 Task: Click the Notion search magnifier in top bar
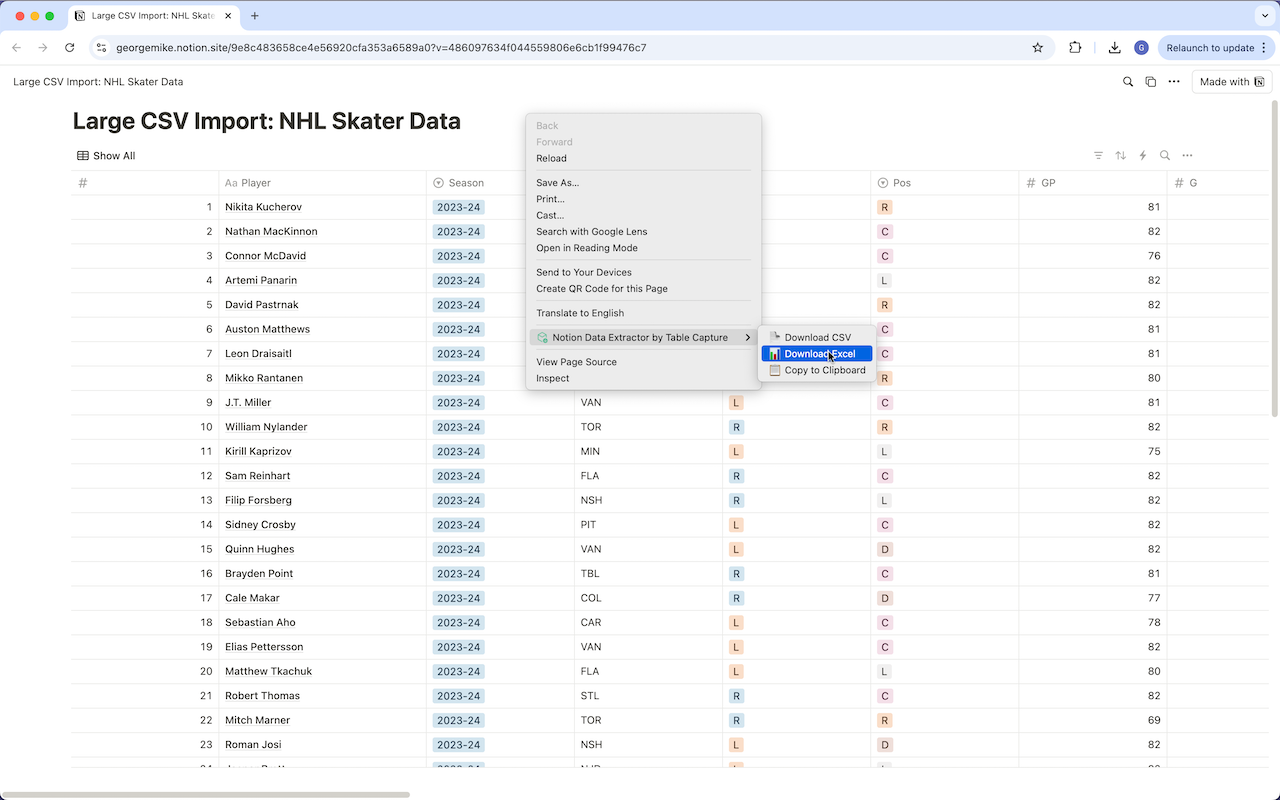click(1128, 82)
